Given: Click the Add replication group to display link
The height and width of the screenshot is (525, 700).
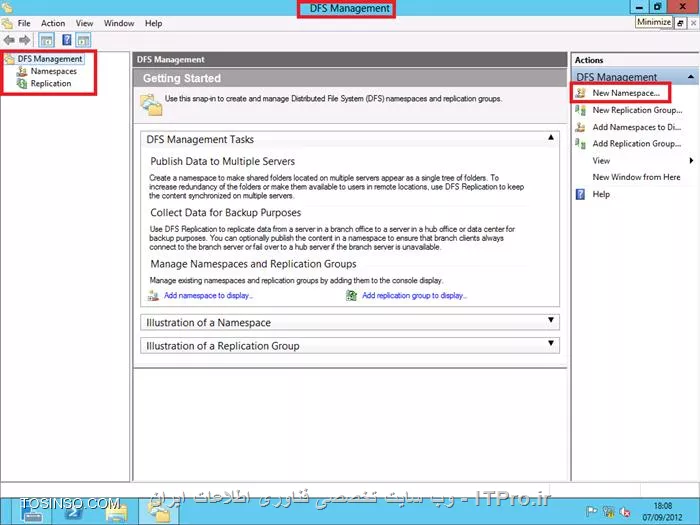Looking at the screenshot, I should pos(414,296).
